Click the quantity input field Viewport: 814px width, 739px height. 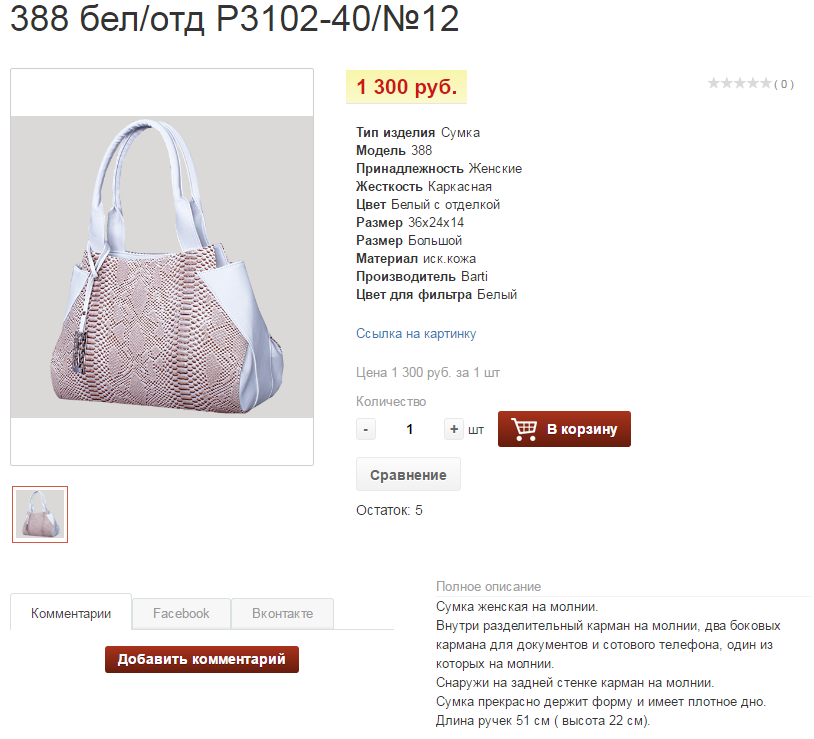coord(410,430)
